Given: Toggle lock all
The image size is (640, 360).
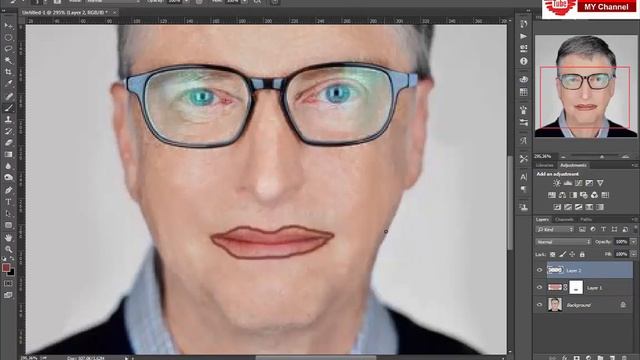Looking at the screenshot, I should [582, 254].
